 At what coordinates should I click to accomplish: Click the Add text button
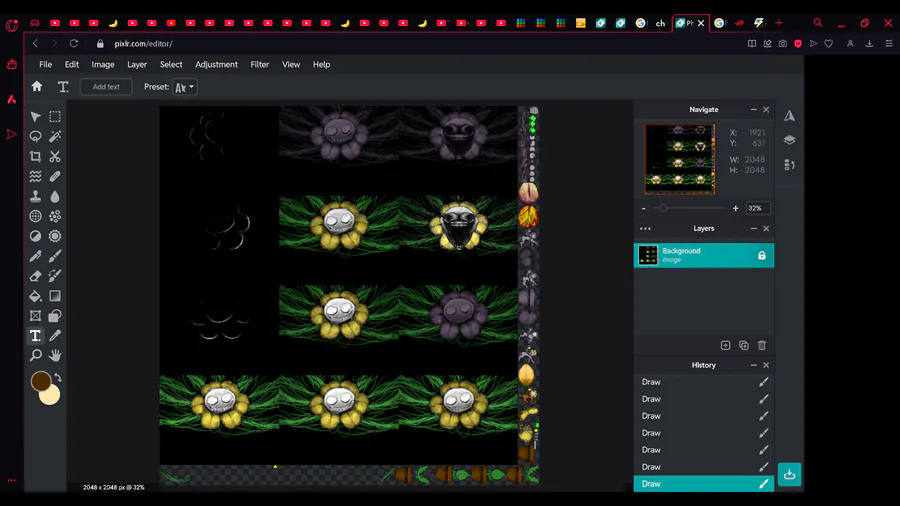pos(106,87)
